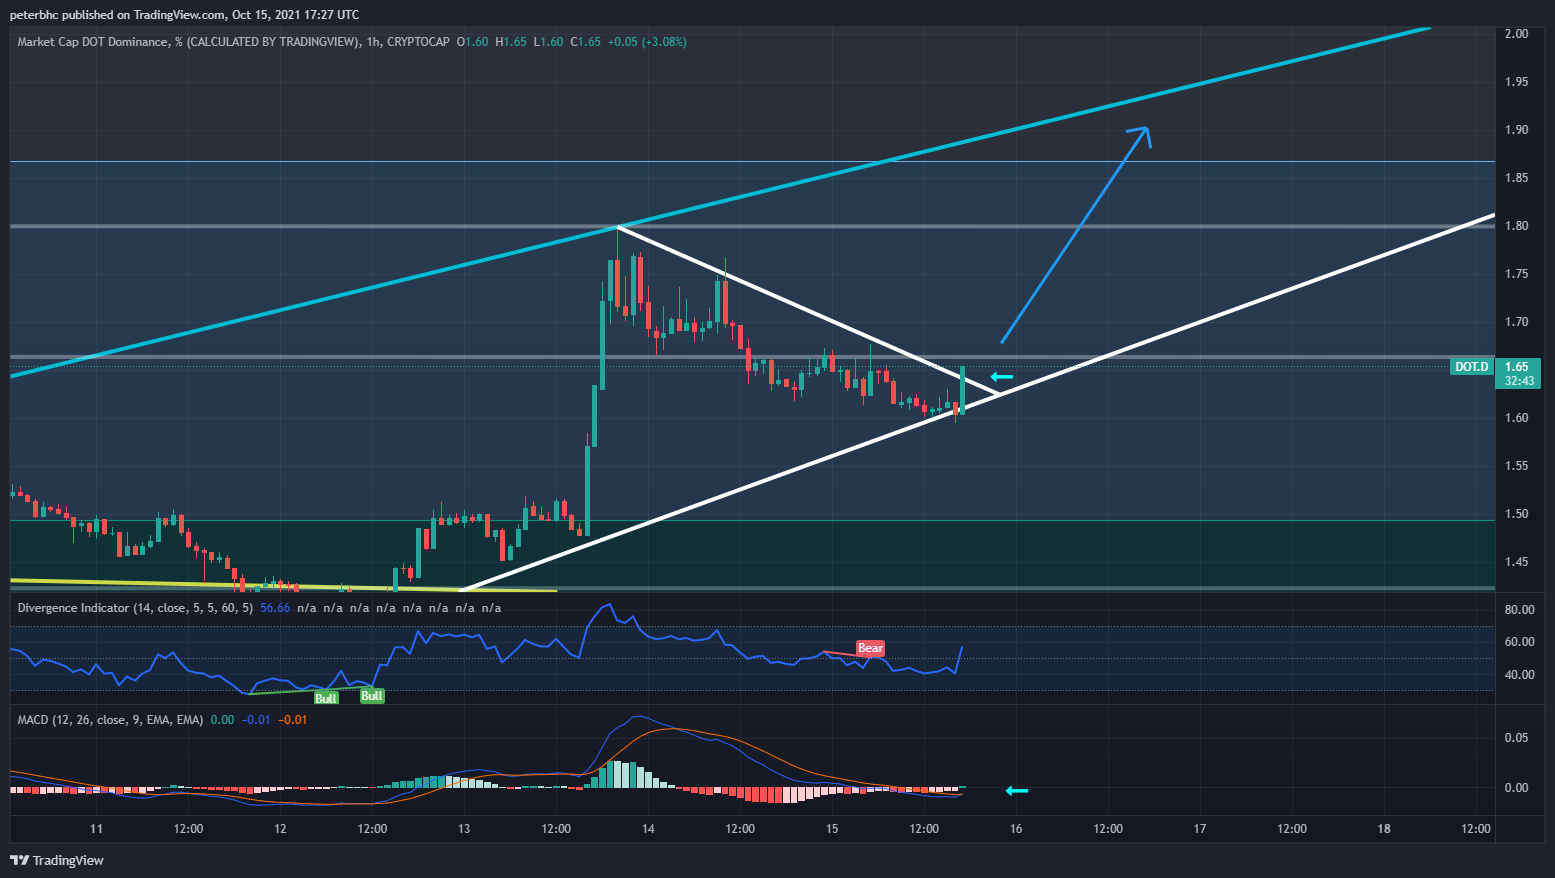The height and width of the screenshot is (878, 1555).
Task: Click the 2.00 price axis label
Action: [1517, 34]
